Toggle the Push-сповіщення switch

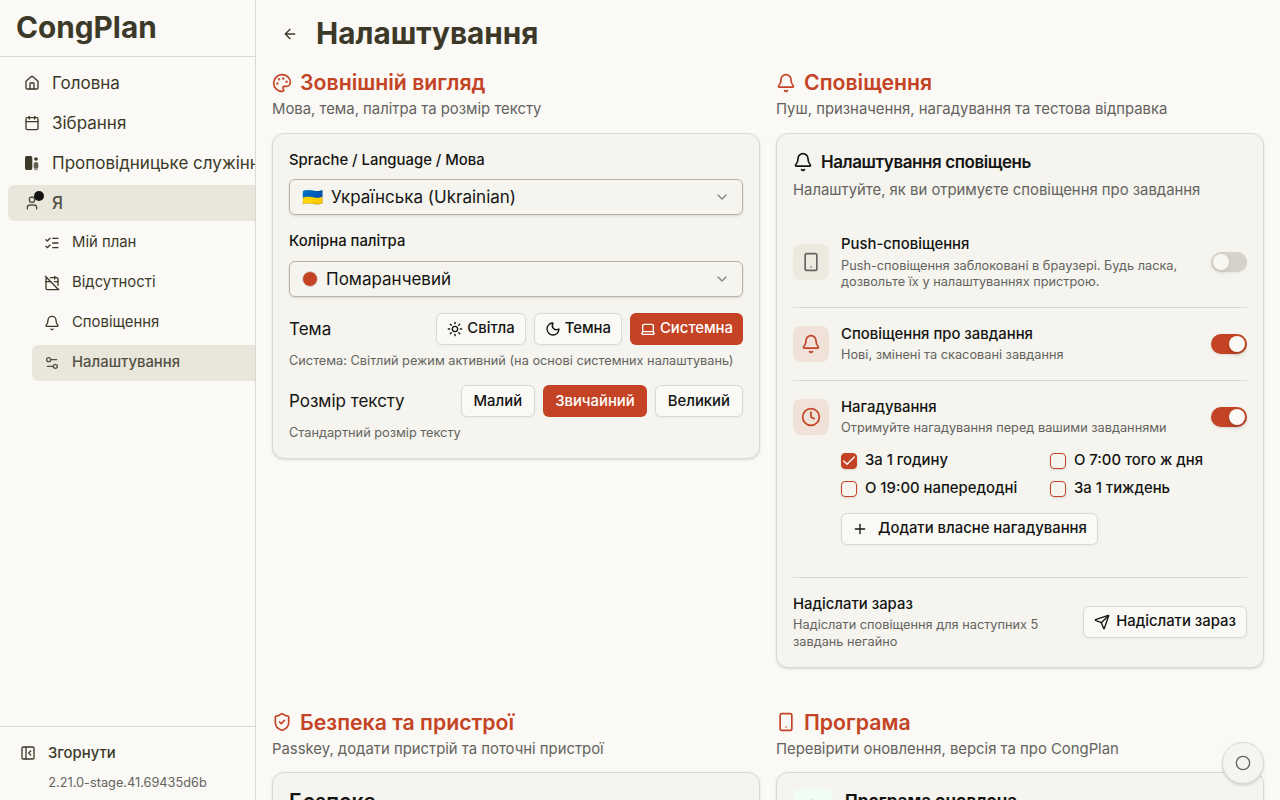pyautogui.click(x=1229, y=262)
